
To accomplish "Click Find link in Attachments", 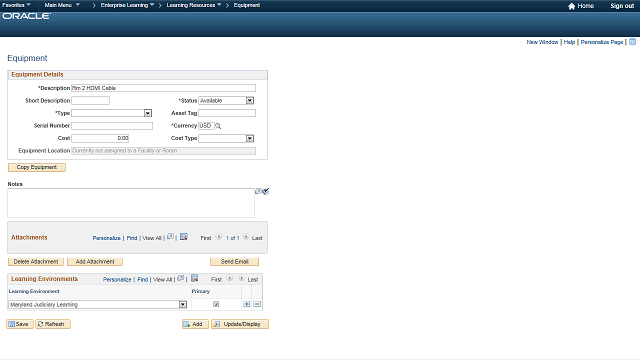I will (x=132, y=238).
